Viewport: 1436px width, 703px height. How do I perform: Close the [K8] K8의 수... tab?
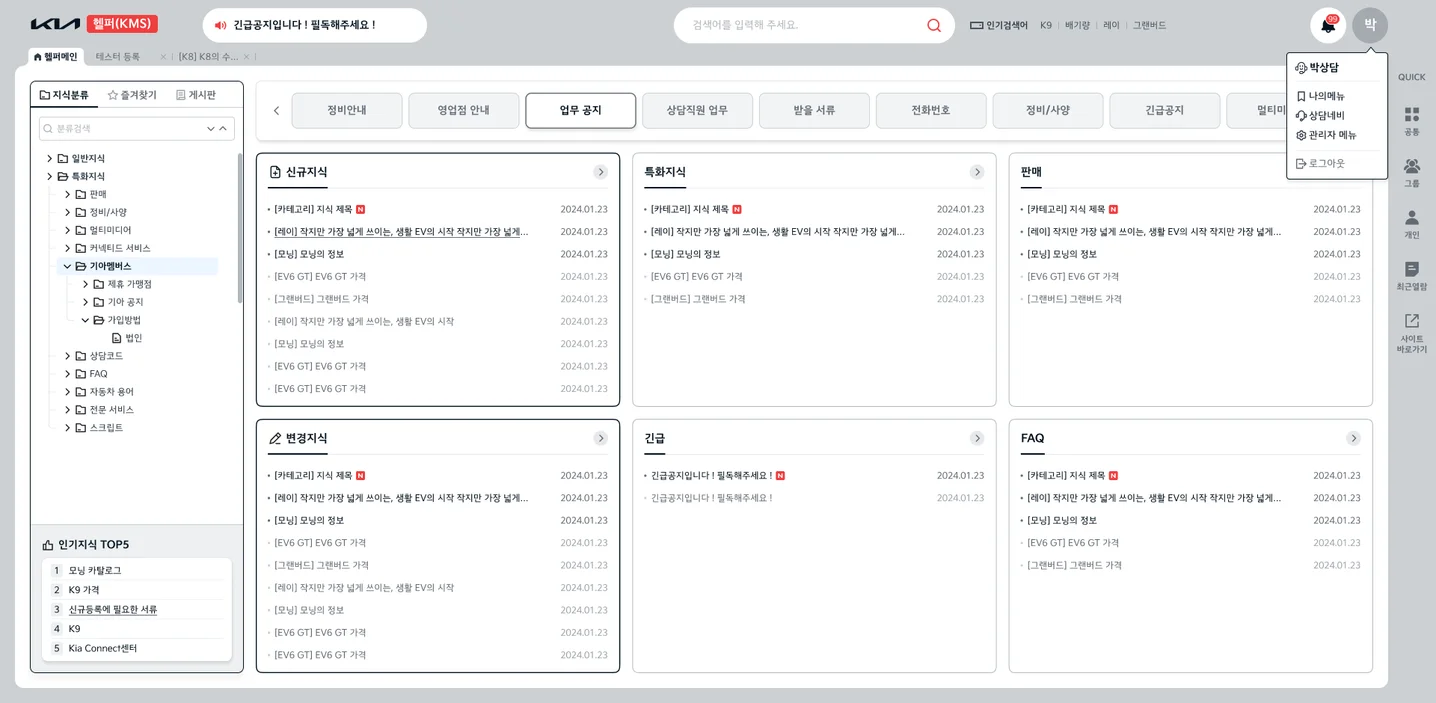coord(246,57)
